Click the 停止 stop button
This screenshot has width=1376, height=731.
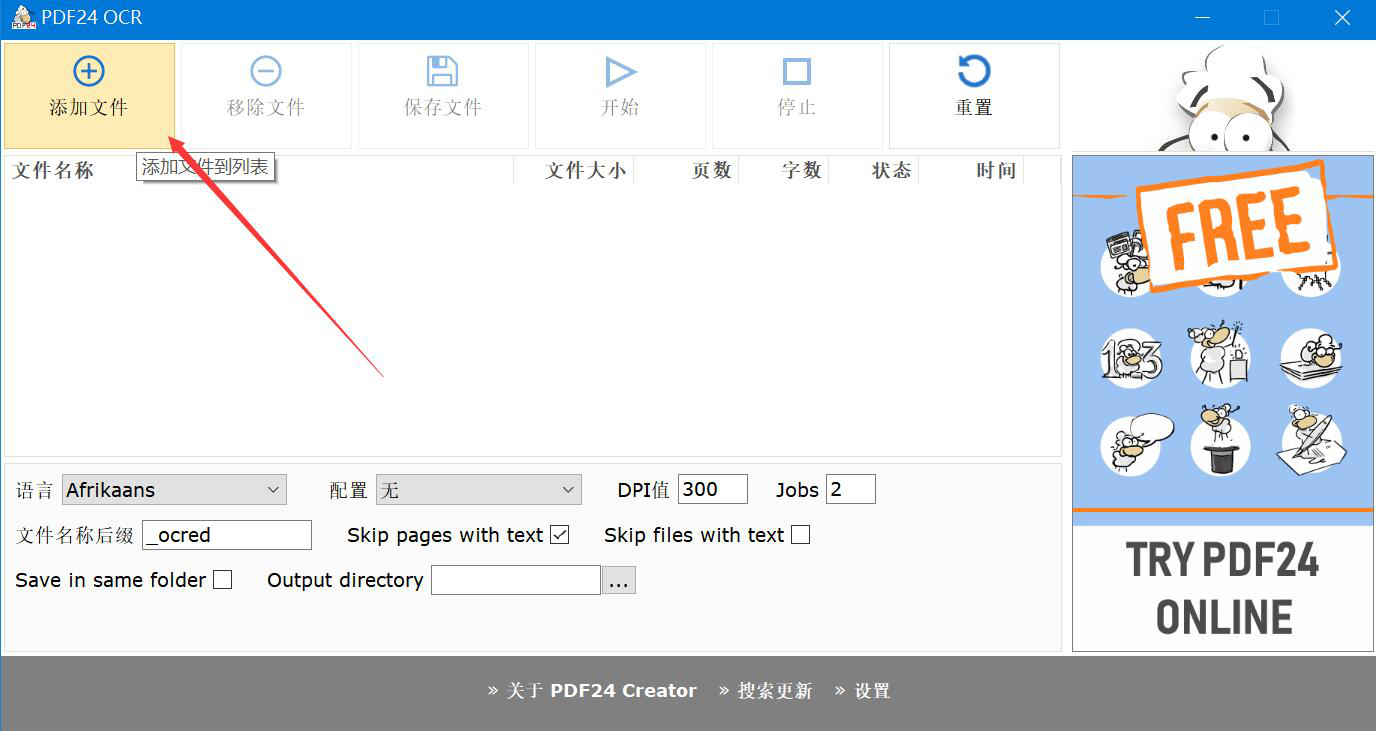pos(797,95)
